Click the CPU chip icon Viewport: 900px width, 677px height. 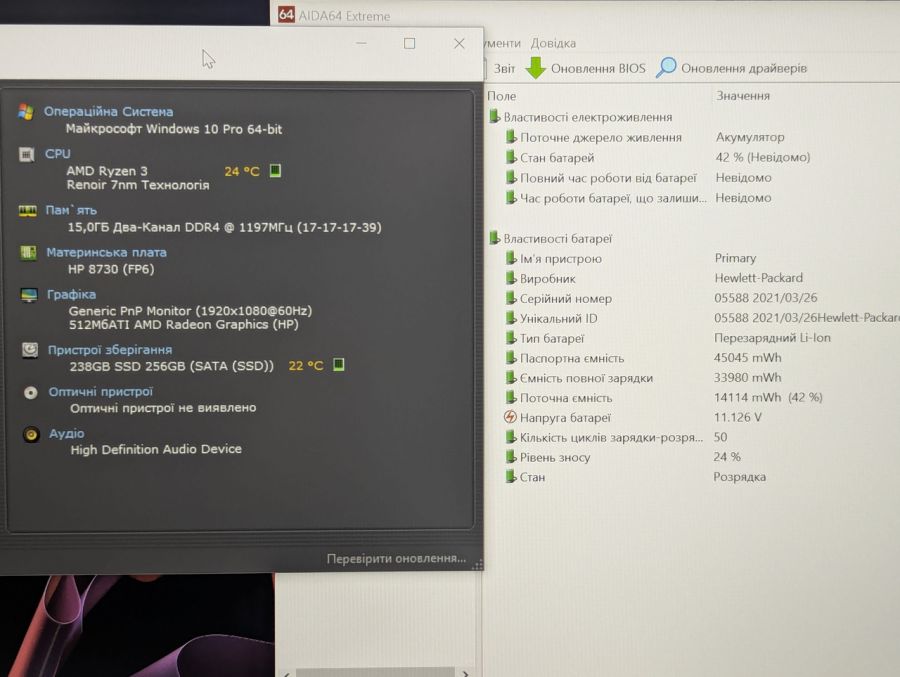pos(26,154)
